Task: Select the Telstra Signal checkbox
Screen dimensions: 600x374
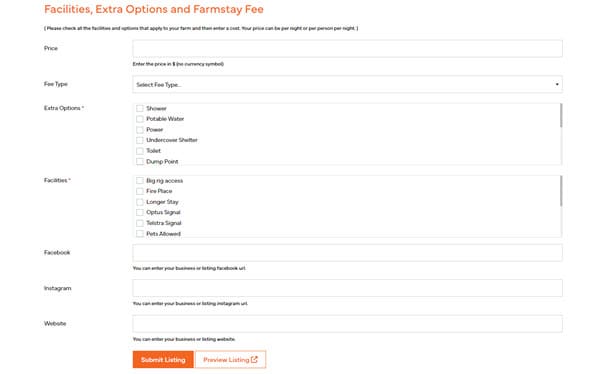Action: coord(140,223)
